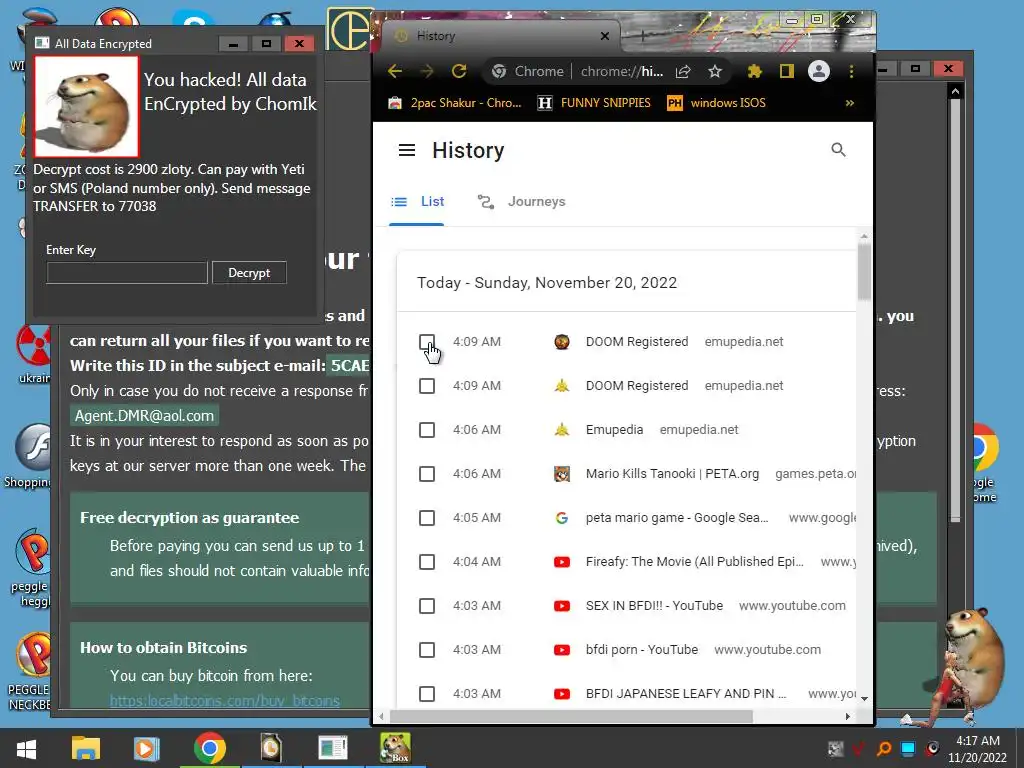Open Chrome side panel icon
Viewport: 1024px width, 768px height.
pos(787,71)
